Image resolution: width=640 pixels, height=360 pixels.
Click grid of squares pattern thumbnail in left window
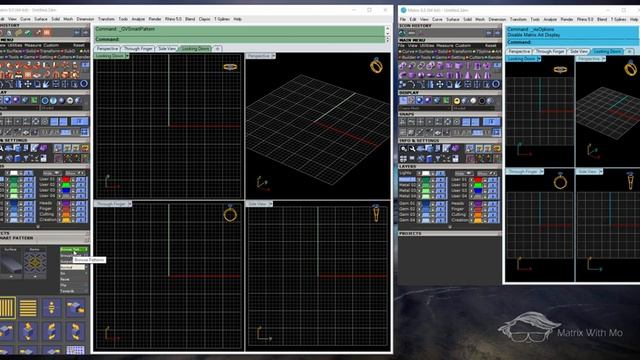(x=76, y=350)
